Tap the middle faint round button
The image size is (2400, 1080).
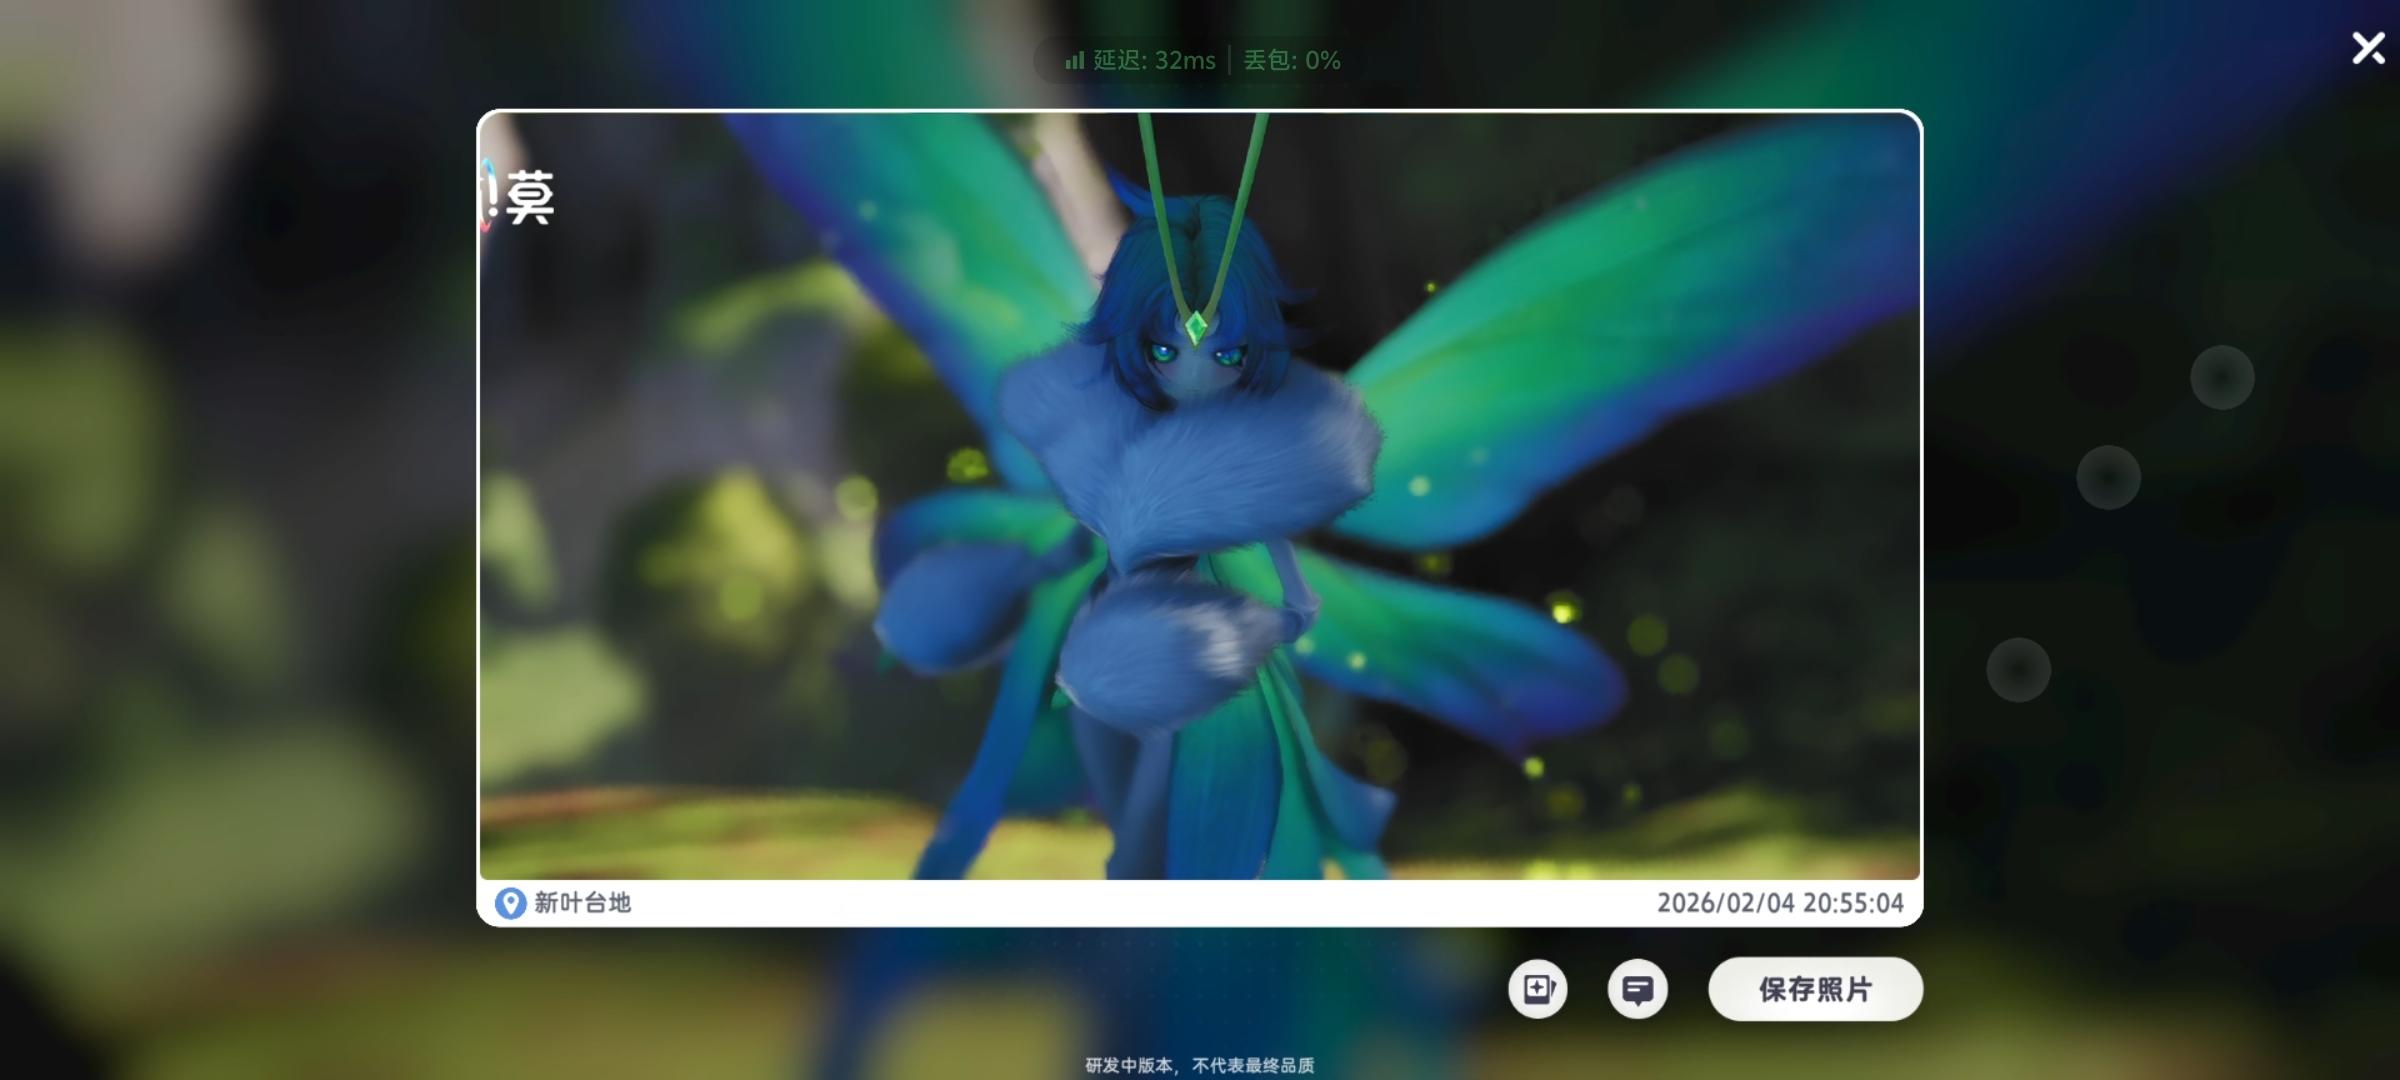2108,477
